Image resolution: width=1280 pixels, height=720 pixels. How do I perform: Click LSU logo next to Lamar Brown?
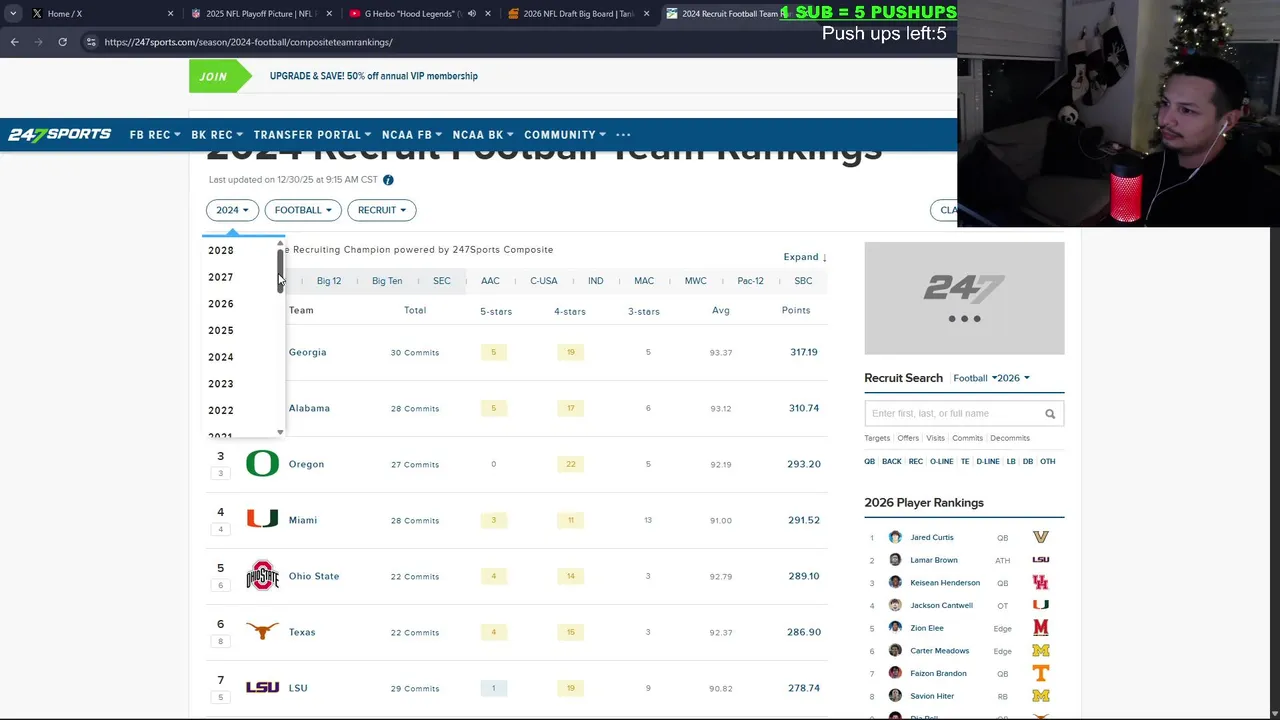1041,560
